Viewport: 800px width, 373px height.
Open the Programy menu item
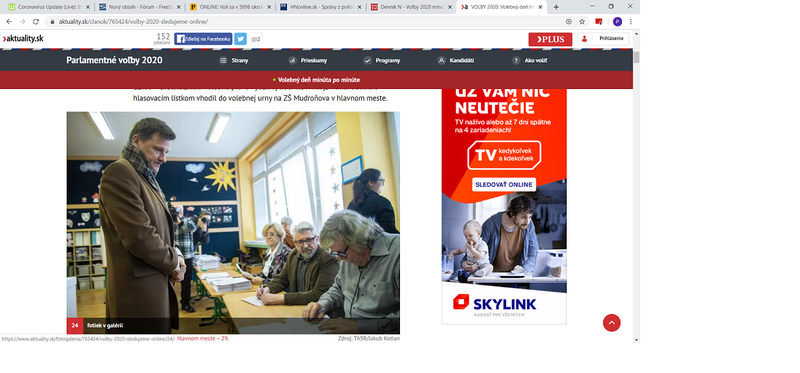click(382, 60)
